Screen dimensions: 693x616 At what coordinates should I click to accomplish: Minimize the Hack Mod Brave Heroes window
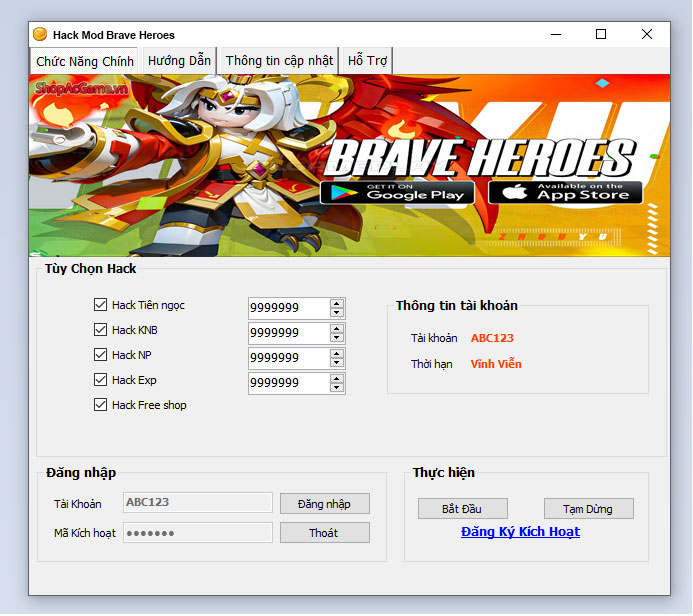(x=556, y=34)
